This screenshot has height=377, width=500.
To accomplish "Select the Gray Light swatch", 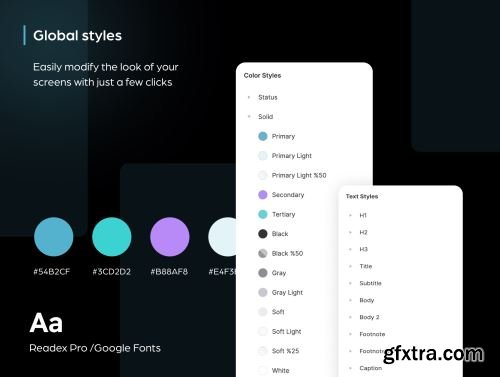I will point(263,292).
